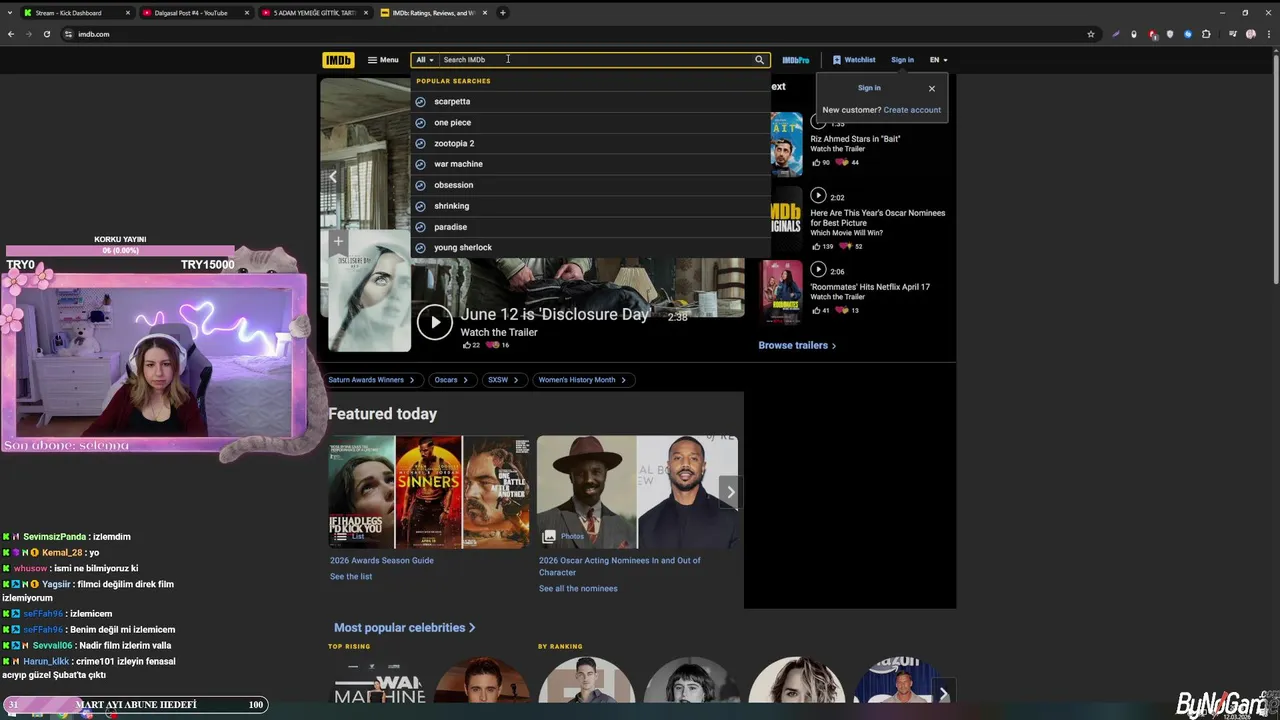
Task: Play the Roommates trailer
Action: point(818,270)
